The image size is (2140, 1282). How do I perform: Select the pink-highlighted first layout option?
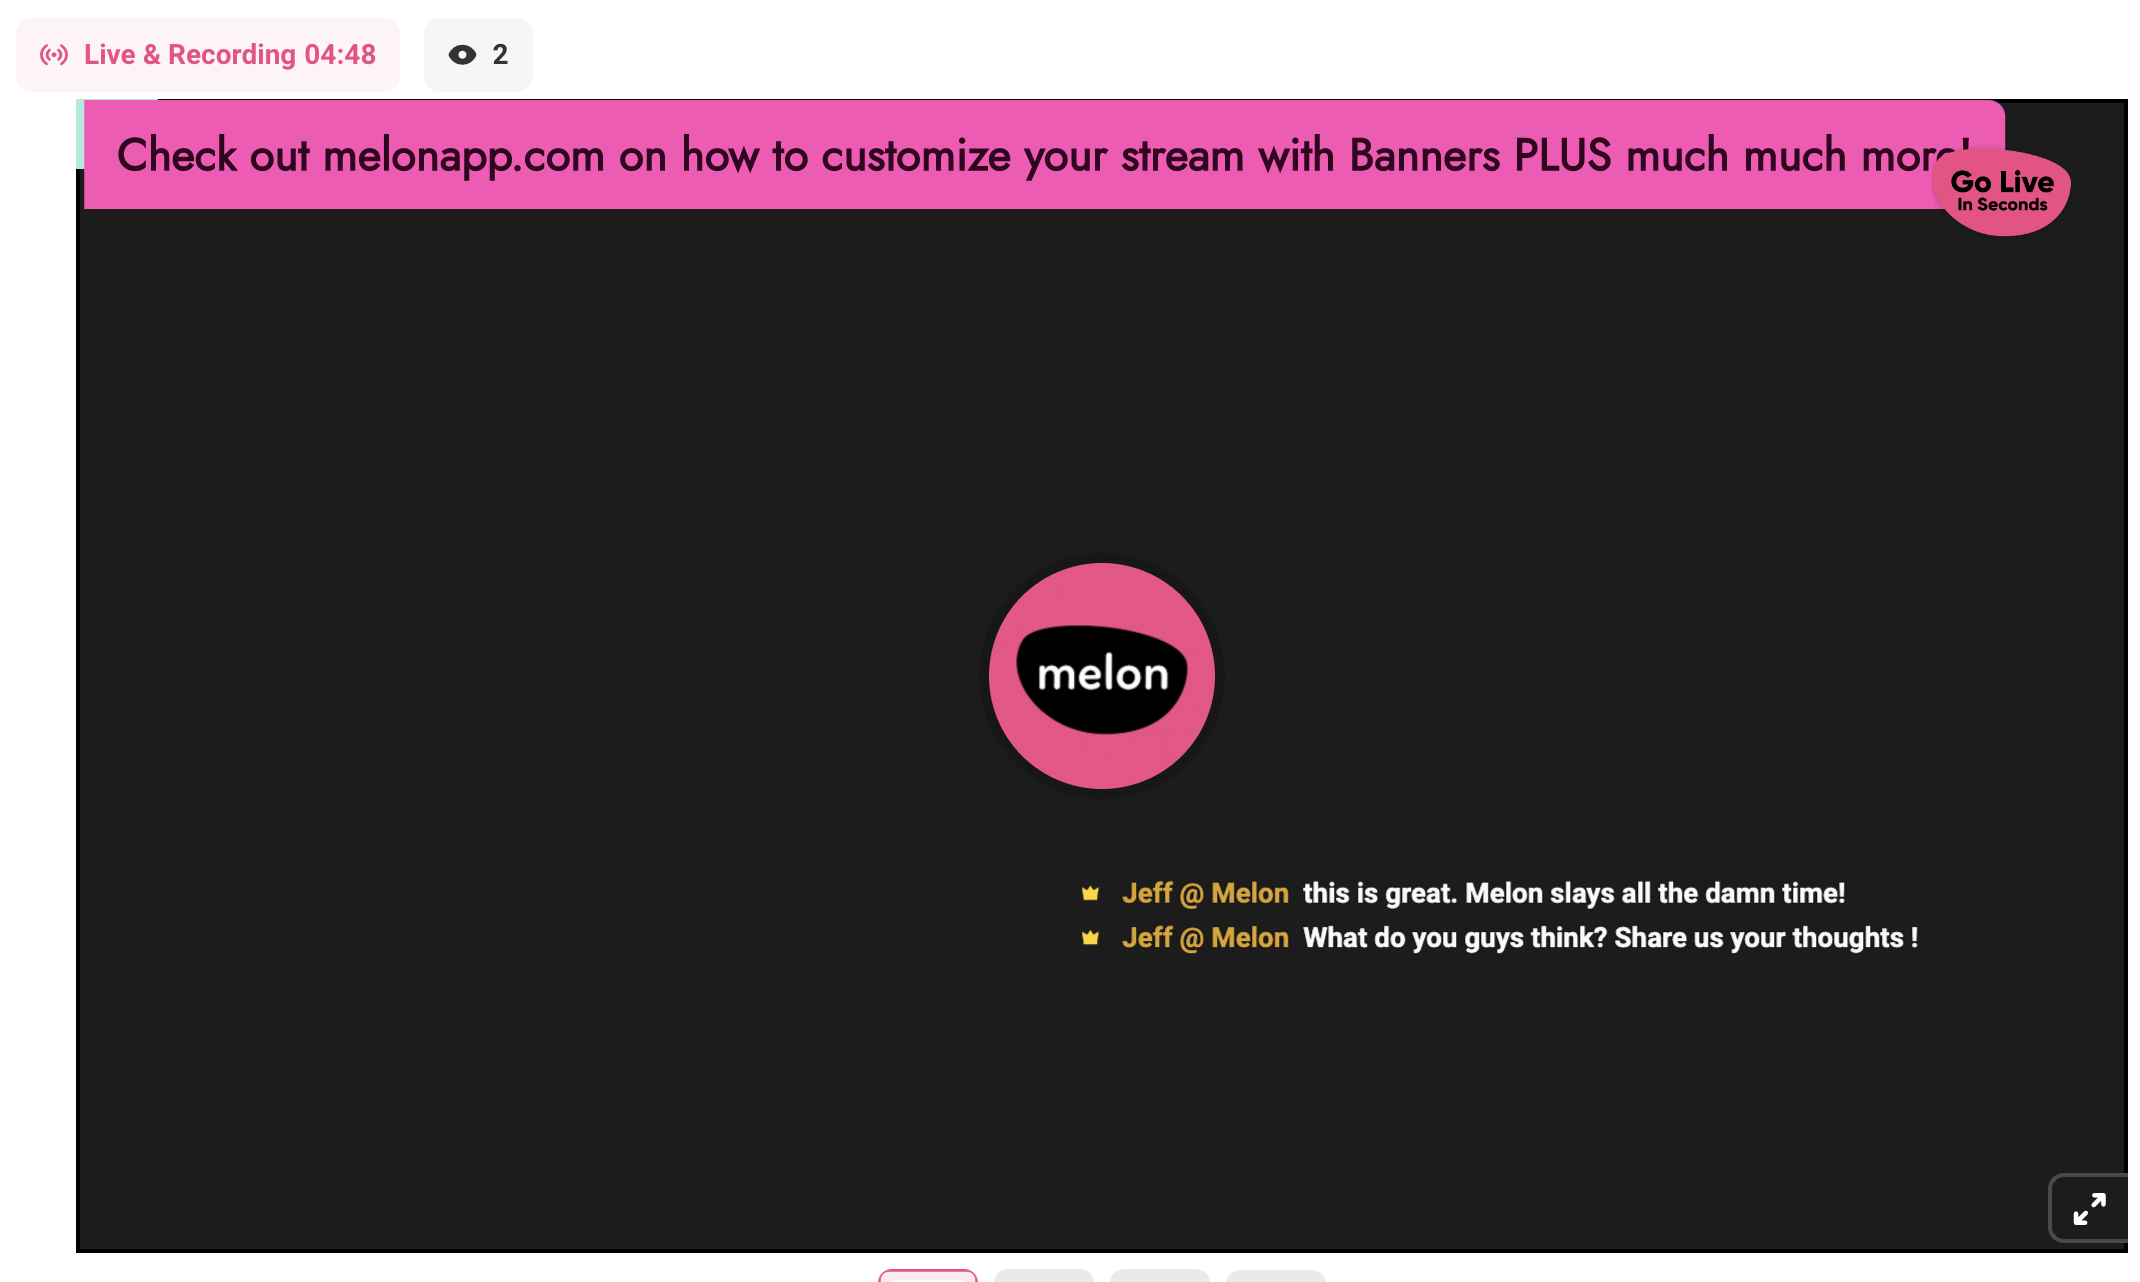tap(928, 1275)
